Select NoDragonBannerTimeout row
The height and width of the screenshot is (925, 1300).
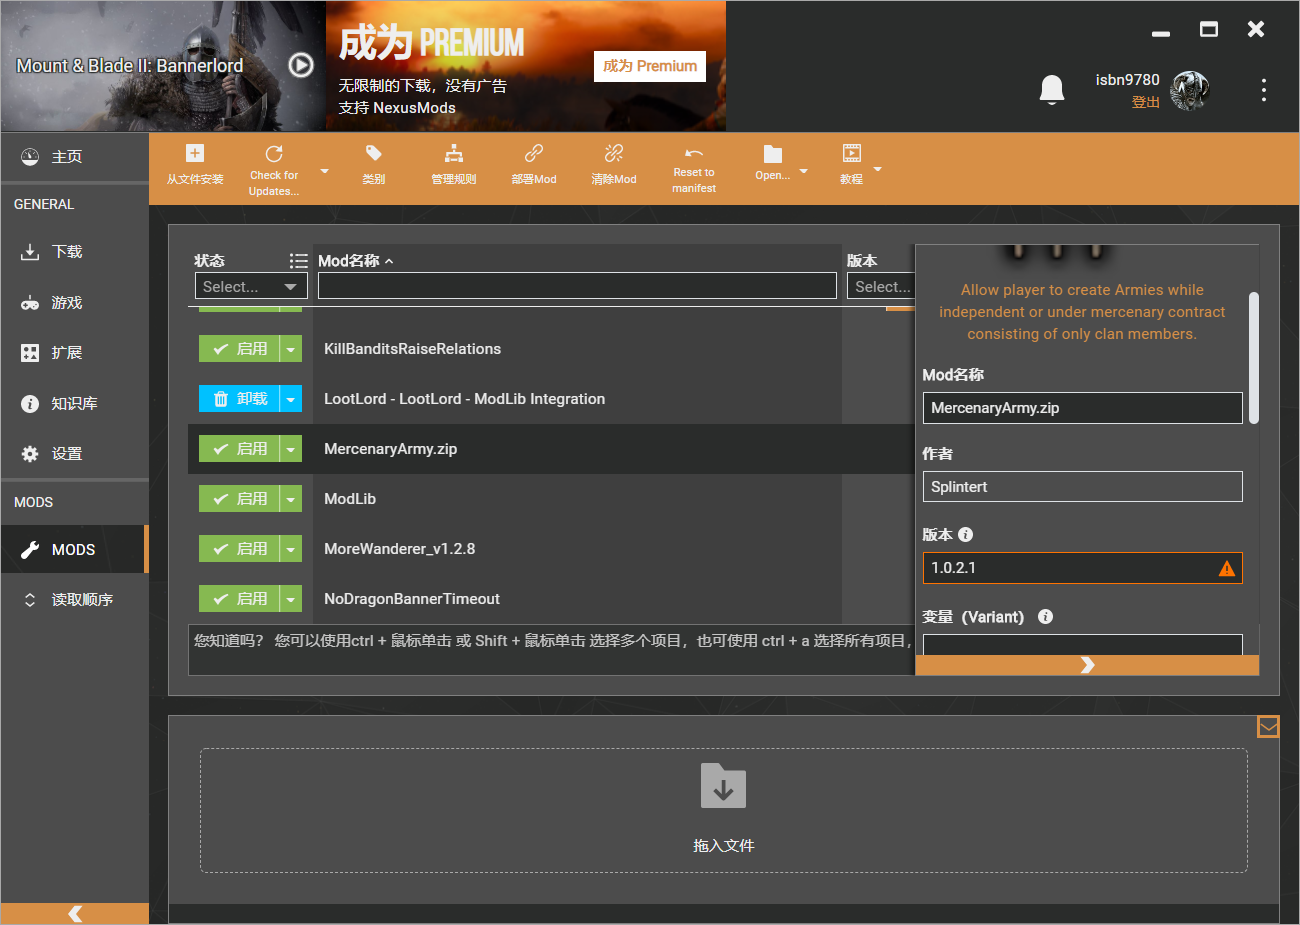click(x=551, y=599)
